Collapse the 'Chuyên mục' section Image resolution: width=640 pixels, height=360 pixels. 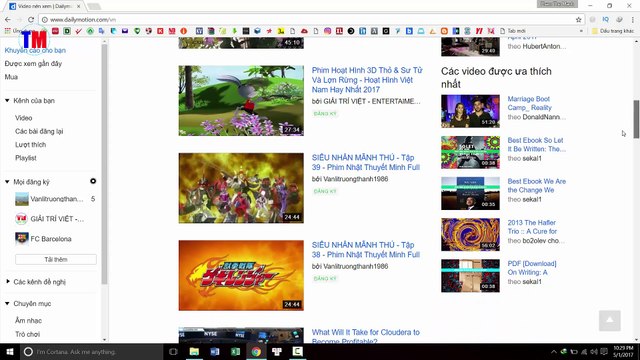pos(7,304)
